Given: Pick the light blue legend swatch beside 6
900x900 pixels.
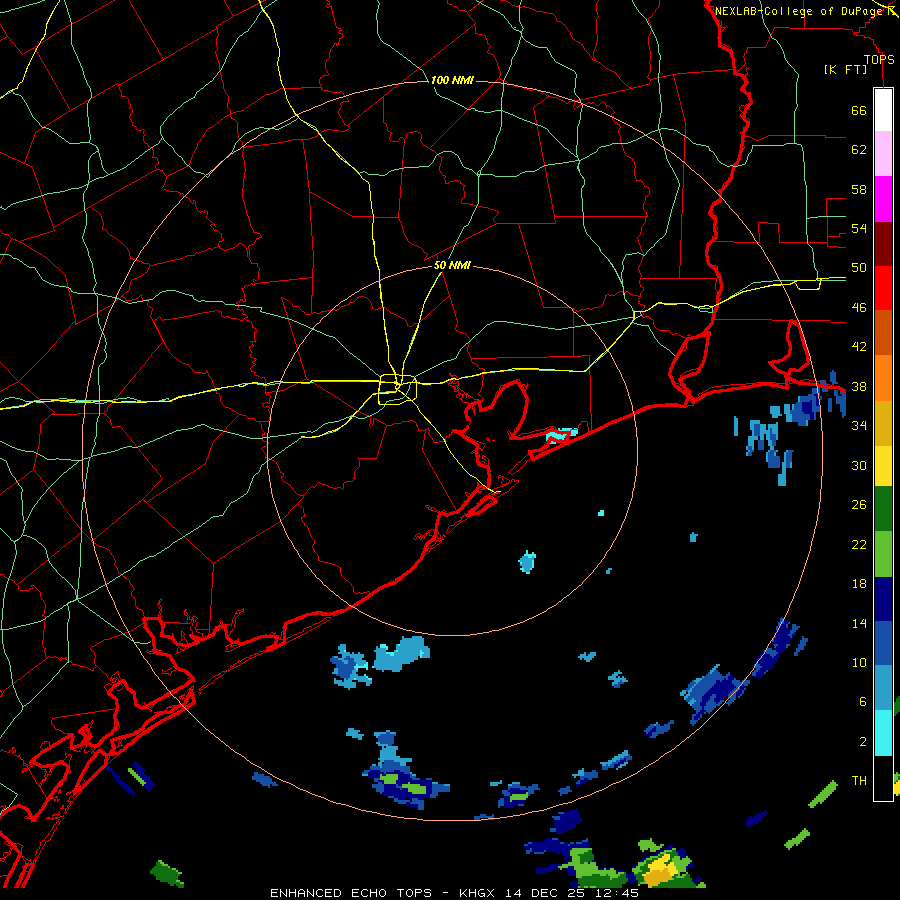Looking at the screenshot, I should click(883, 688).
